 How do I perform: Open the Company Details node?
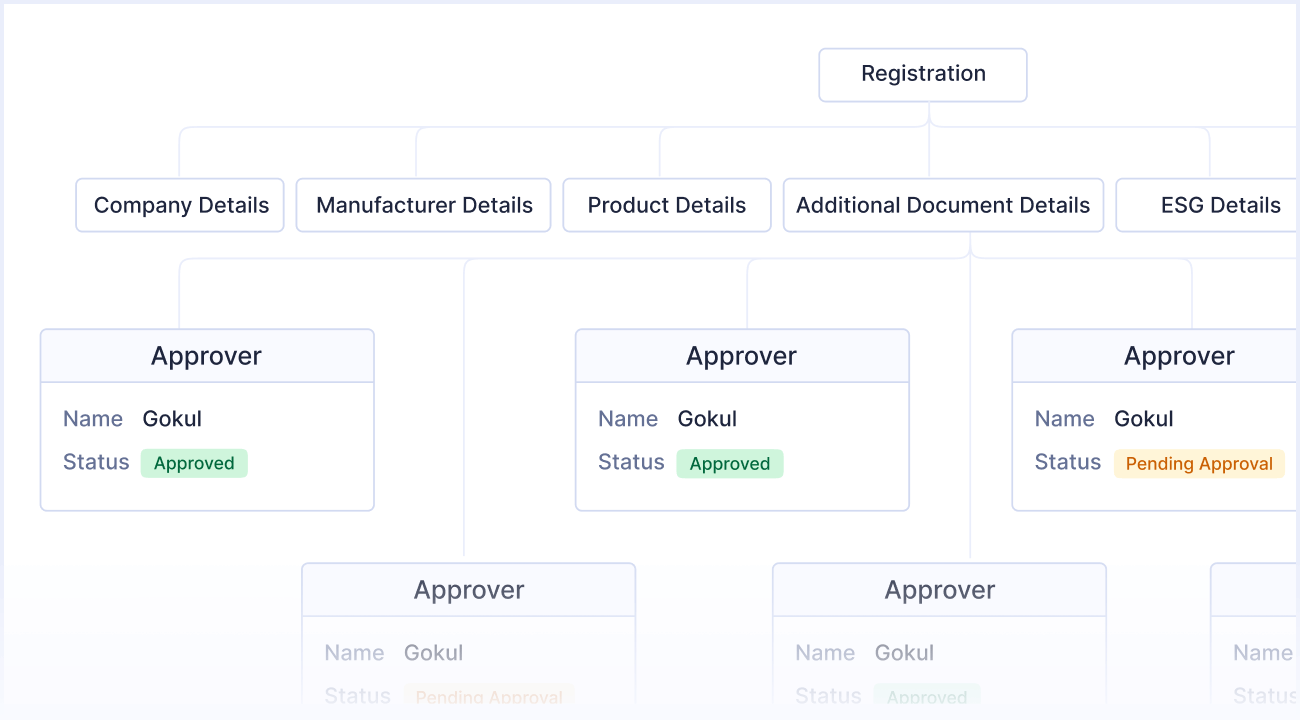pyautogui.click(x=180, y=205)
